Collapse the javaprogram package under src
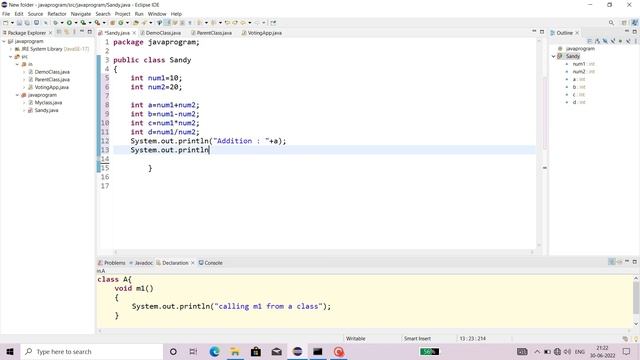 pyautogui.click(x=18, y=95)
